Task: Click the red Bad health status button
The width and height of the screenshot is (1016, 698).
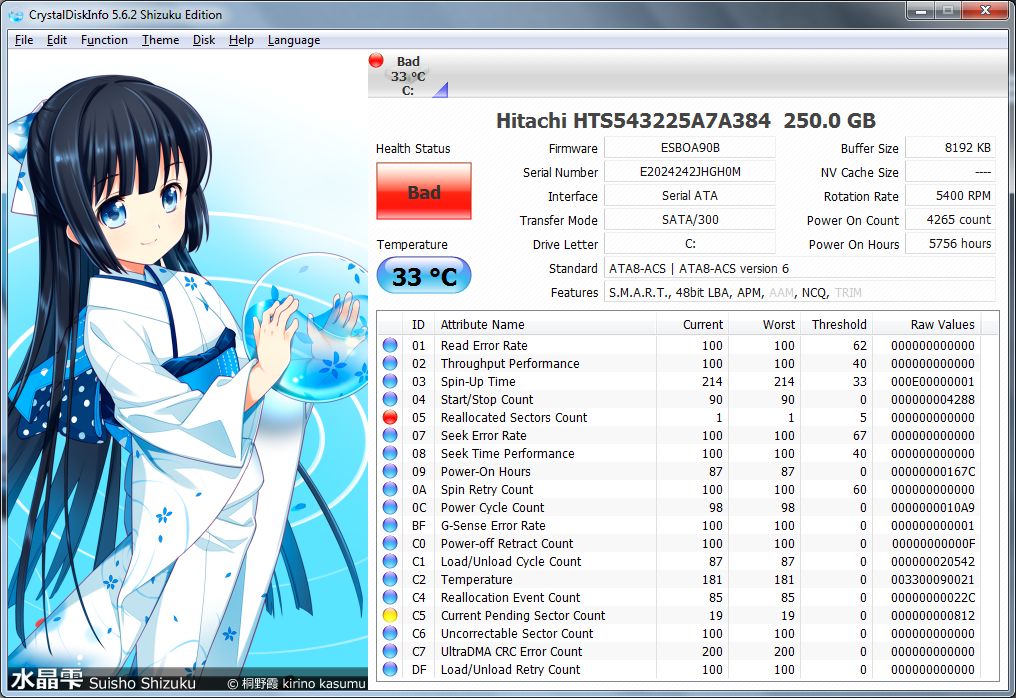Action: tap(424, 191)
